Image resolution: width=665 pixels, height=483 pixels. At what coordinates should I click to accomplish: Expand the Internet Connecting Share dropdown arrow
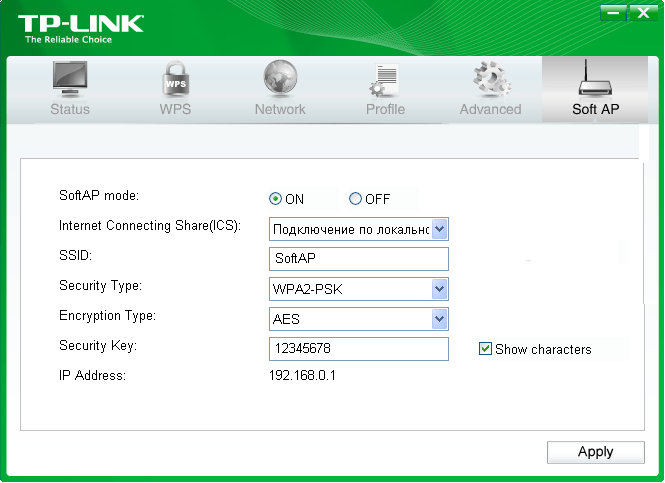[439, 229]
